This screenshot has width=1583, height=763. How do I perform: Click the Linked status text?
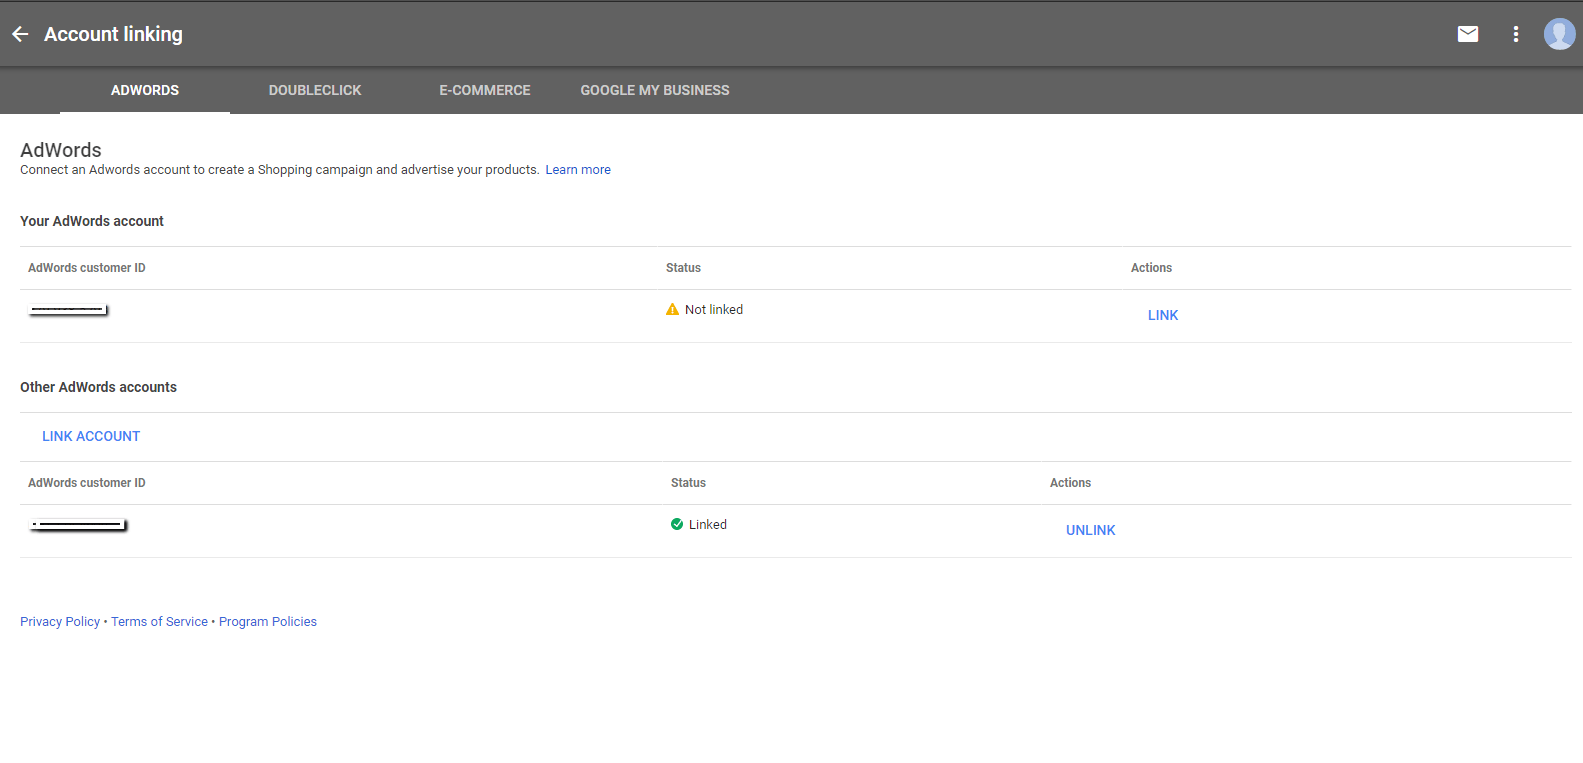point(708,524)
